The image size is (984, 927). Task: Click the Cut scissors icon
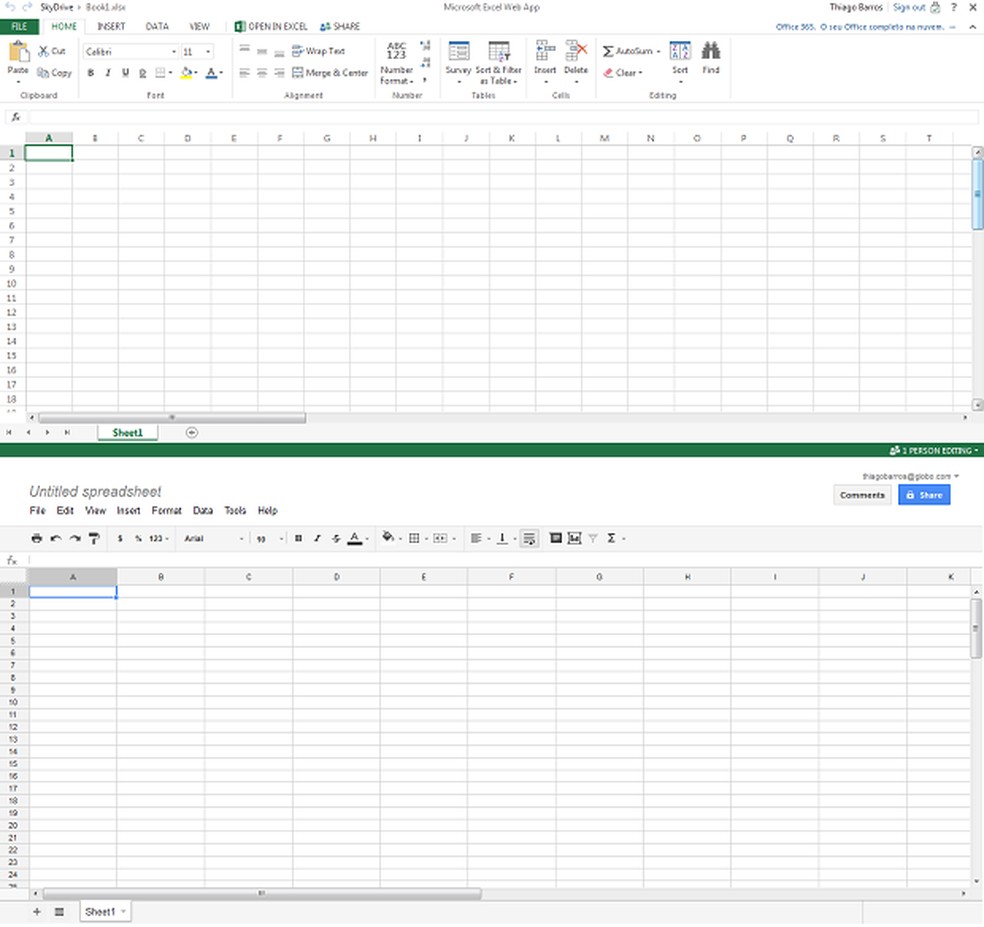point(43,51)
